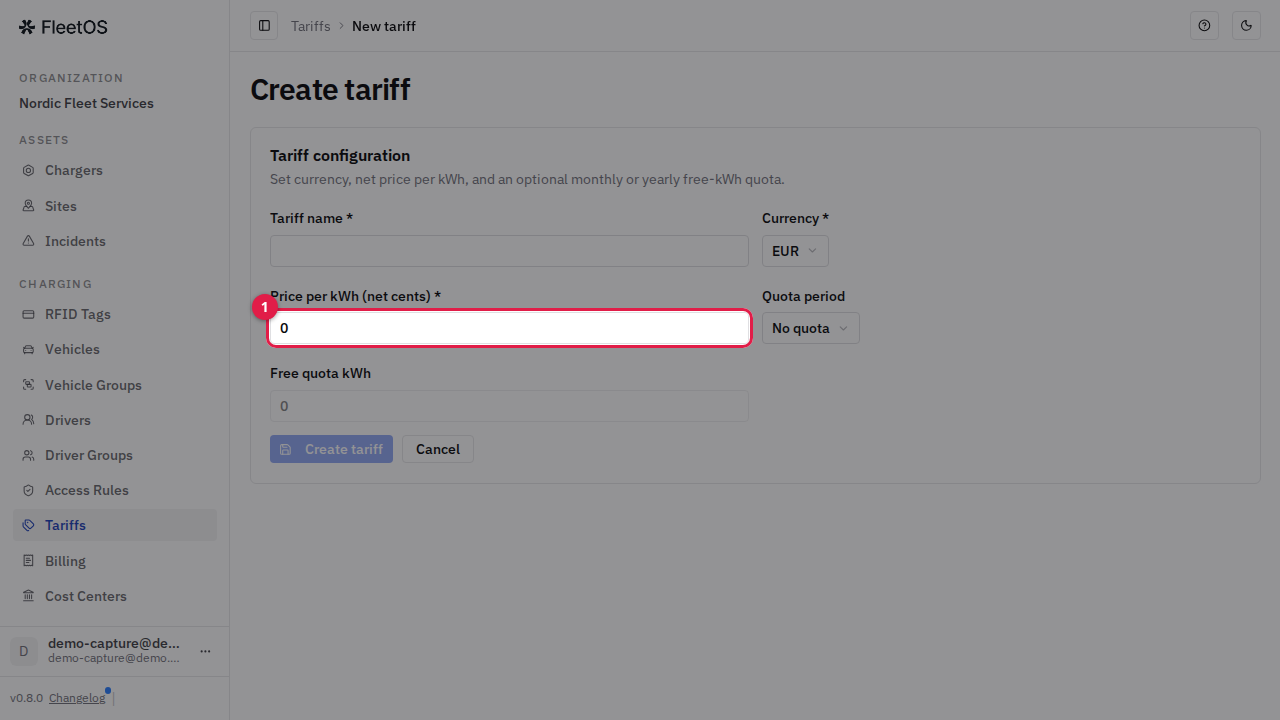
Task: Click the Driver Groups icon
Action: click(x=28, y=455)
